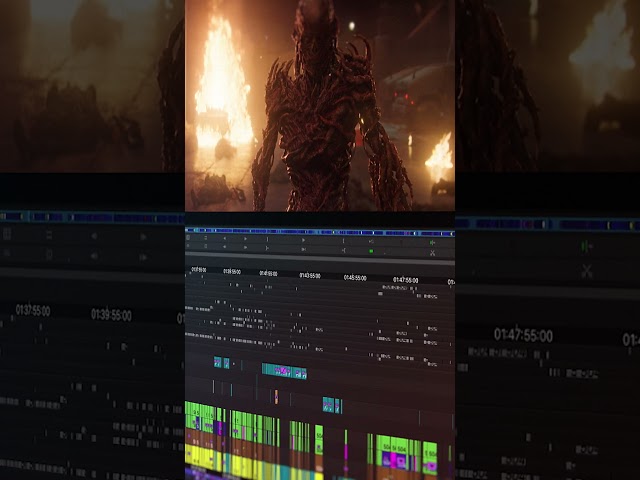The height and width of the screenshot is (480, 640).
Task: Click the green waveform icon at the toolbar's right end
Action: pos(432,243)
